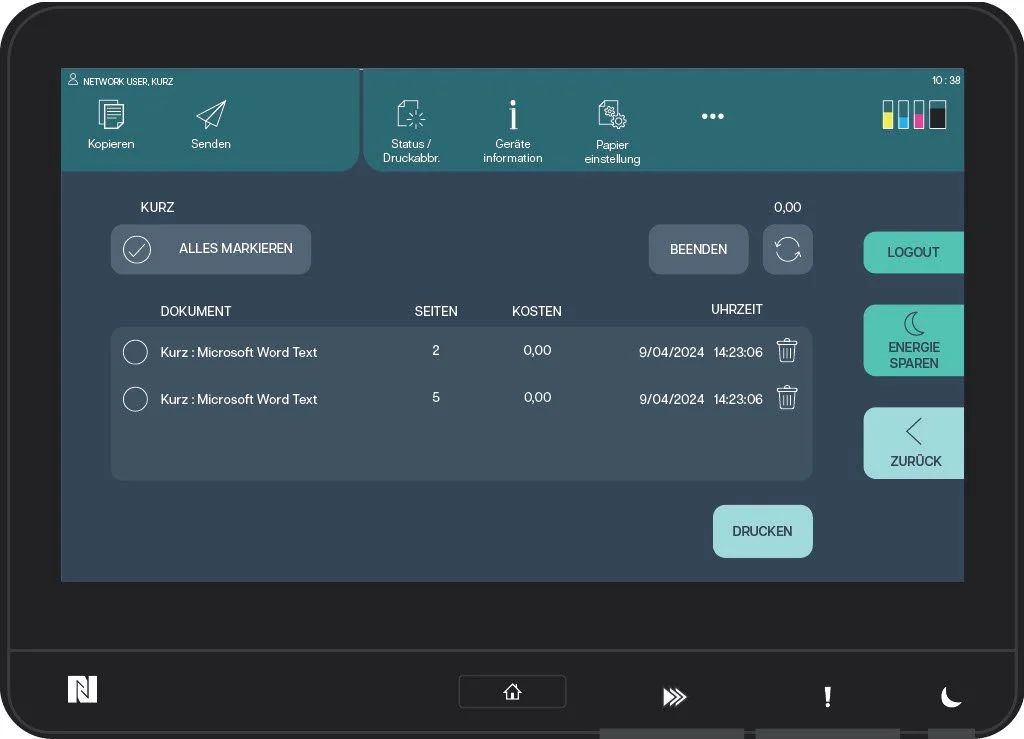The width and height of the screenshot is (1024, 739).
Task: Click the BEENDEN button
Action: click(698, 249)
